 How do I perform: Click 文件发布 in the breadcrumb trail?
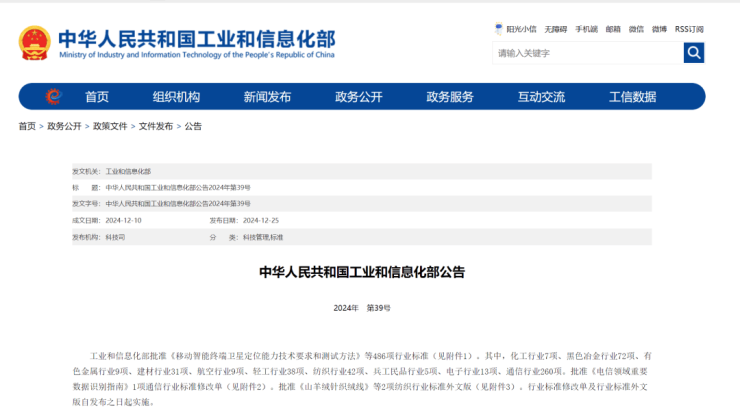tap(155, 127)
